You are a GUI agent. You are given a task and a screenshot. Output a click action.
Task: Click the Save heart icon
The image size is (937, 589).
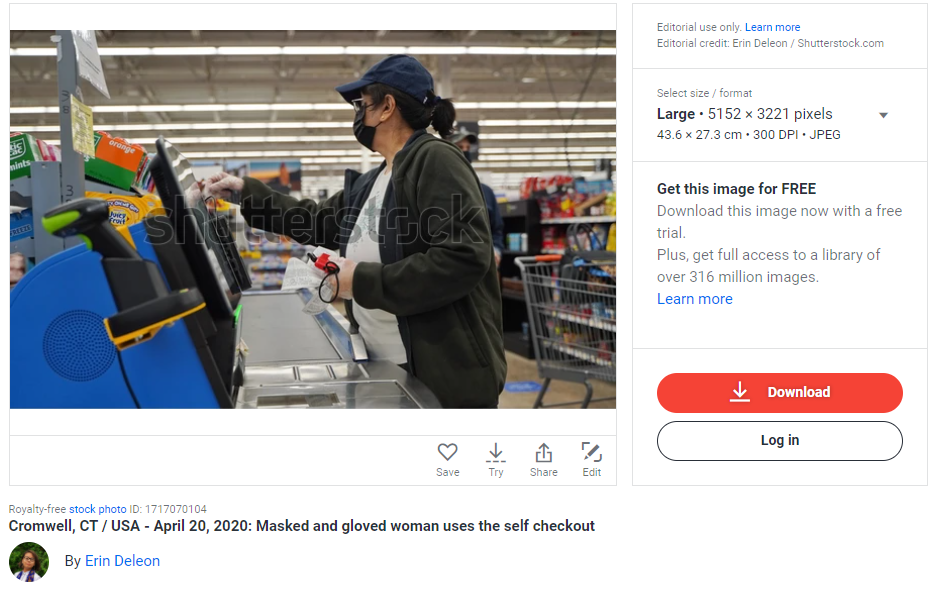(x=448, y=452)
